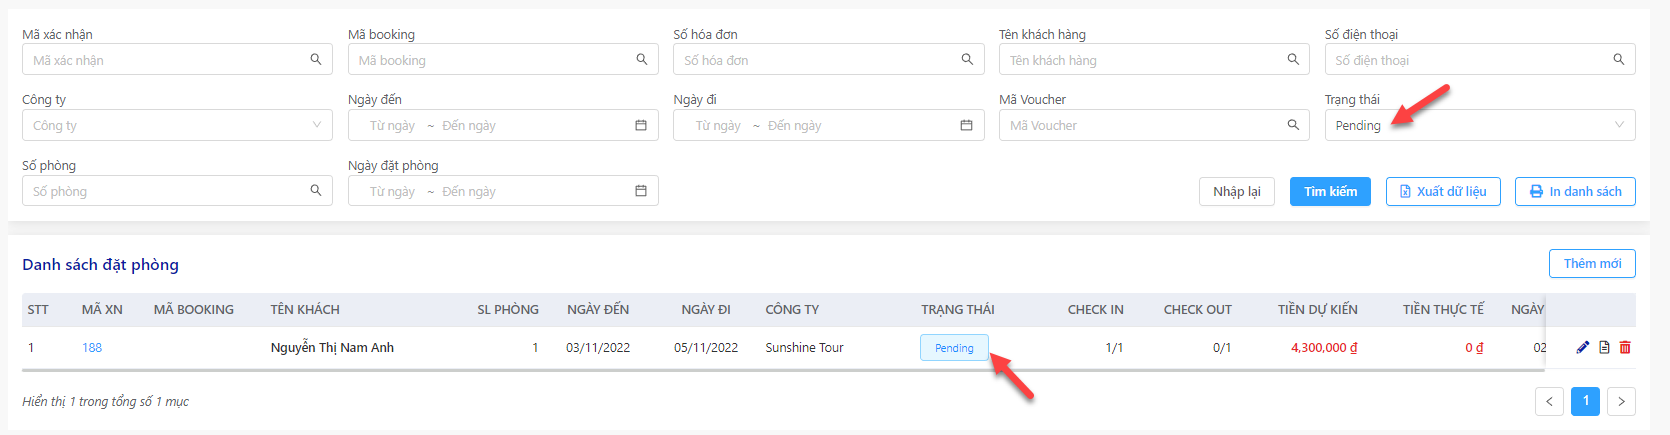The height and width of the screenshot is (435, 1670).
Task: Open calendar icon in Ngày đặt phòng range
Action: pyautogui.click(x=641, y=191)
